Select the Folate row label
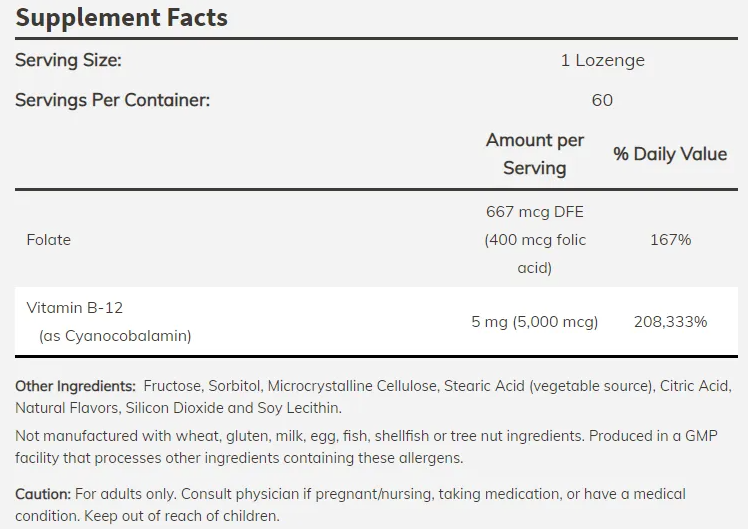The image size is (748, 529). 49,240
